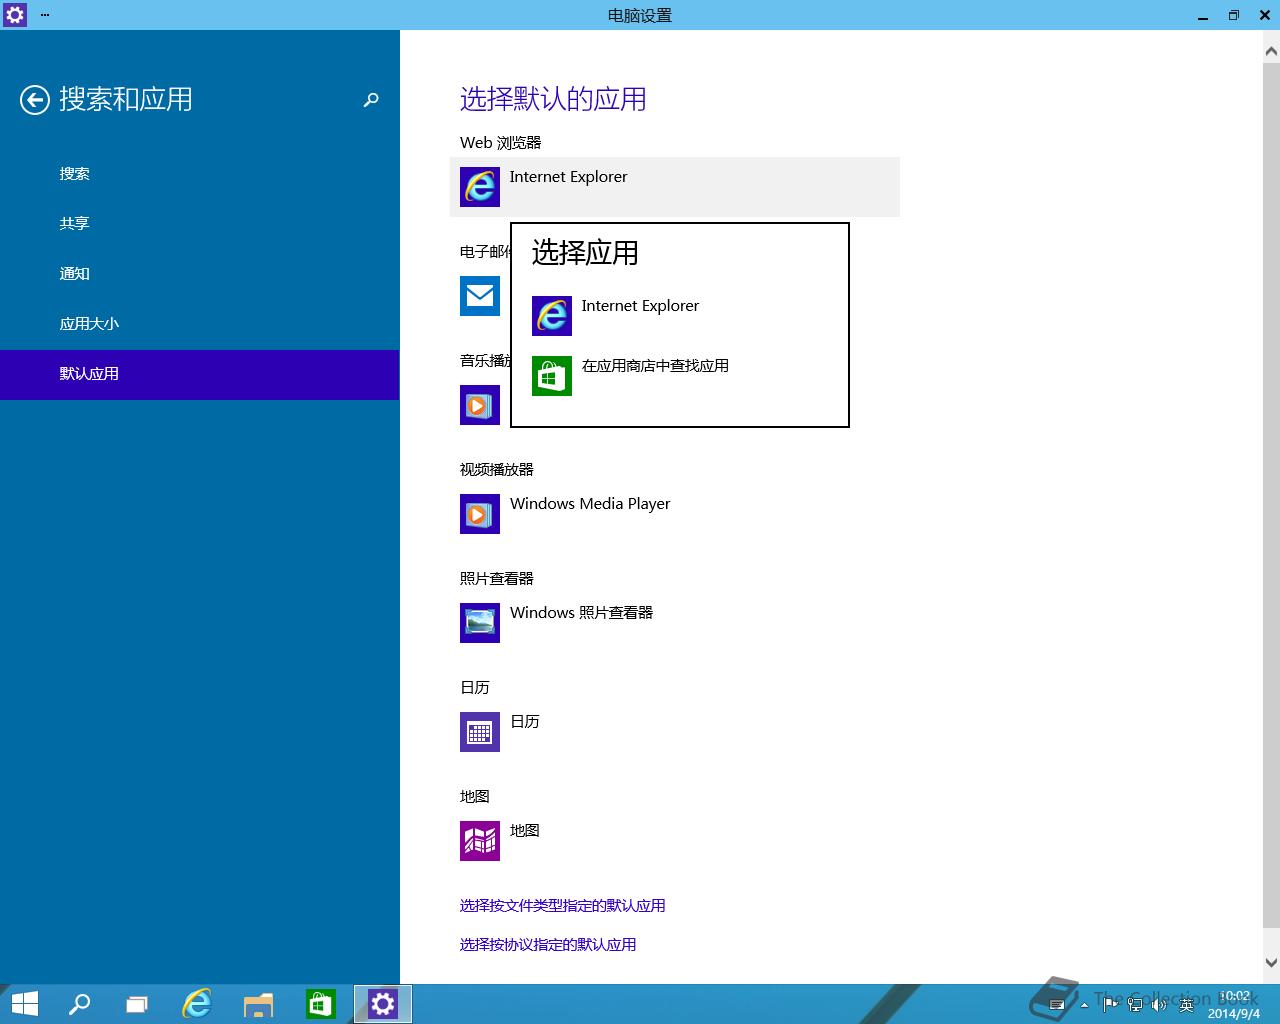Show hidden tray icons arrow

[1084, 1005]
